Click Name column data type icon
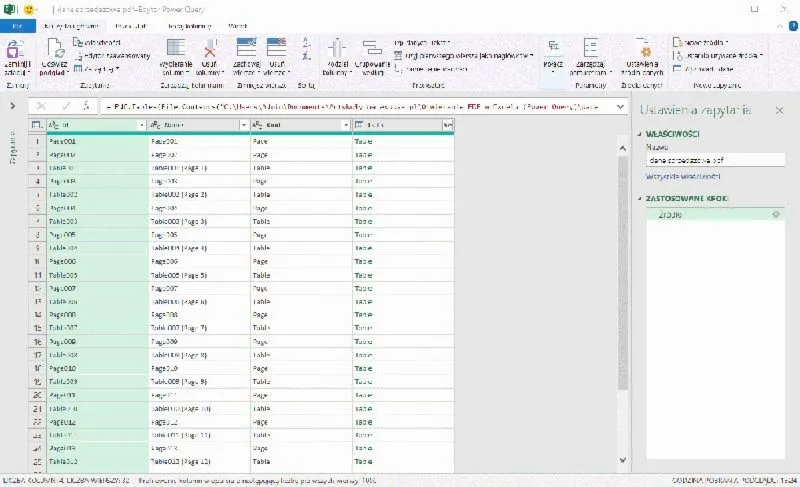Image resolution: width=800 pixels, height=487 pixels. click(x=156, y=125)
